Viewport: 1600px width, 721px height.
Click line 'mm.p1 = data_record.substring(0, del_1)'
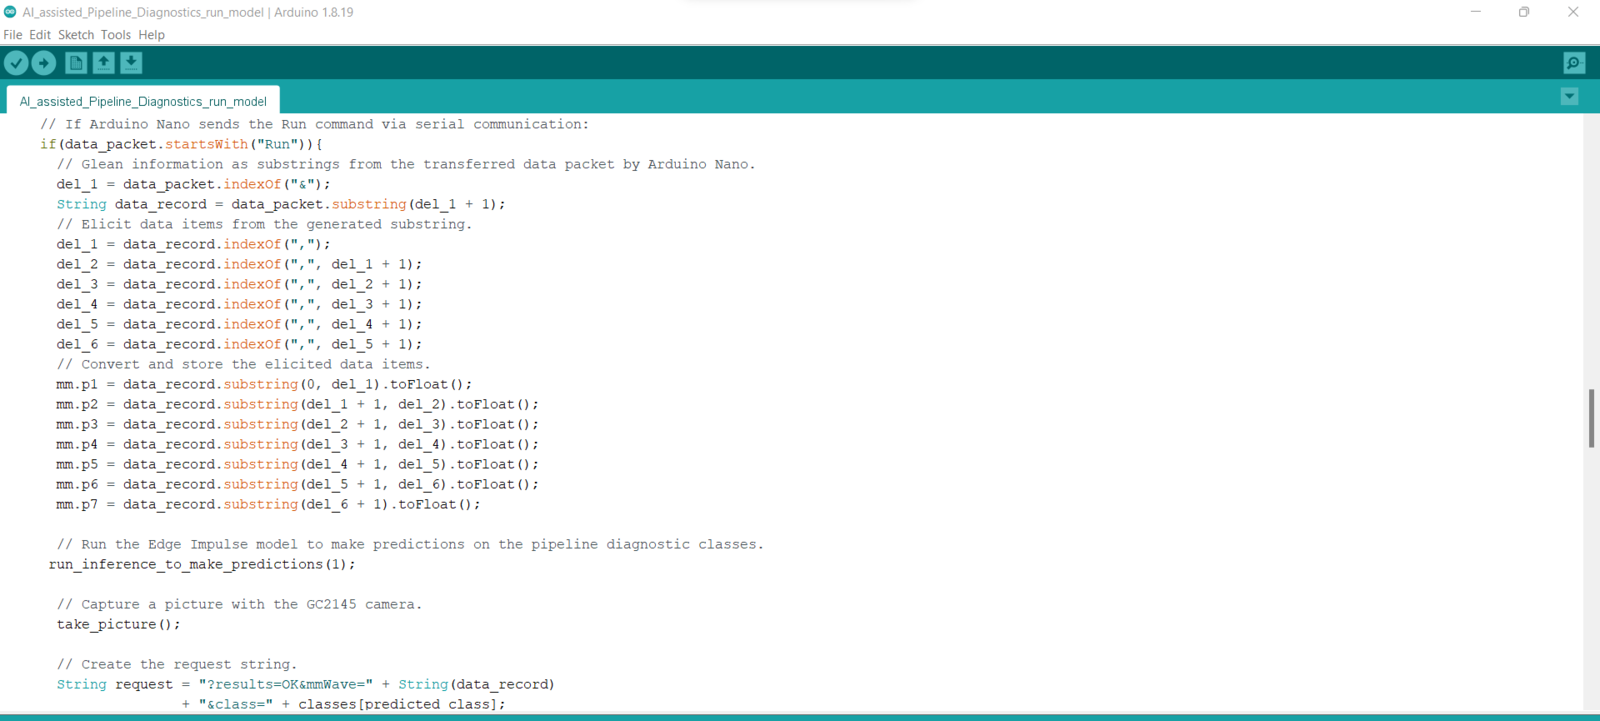264,384
